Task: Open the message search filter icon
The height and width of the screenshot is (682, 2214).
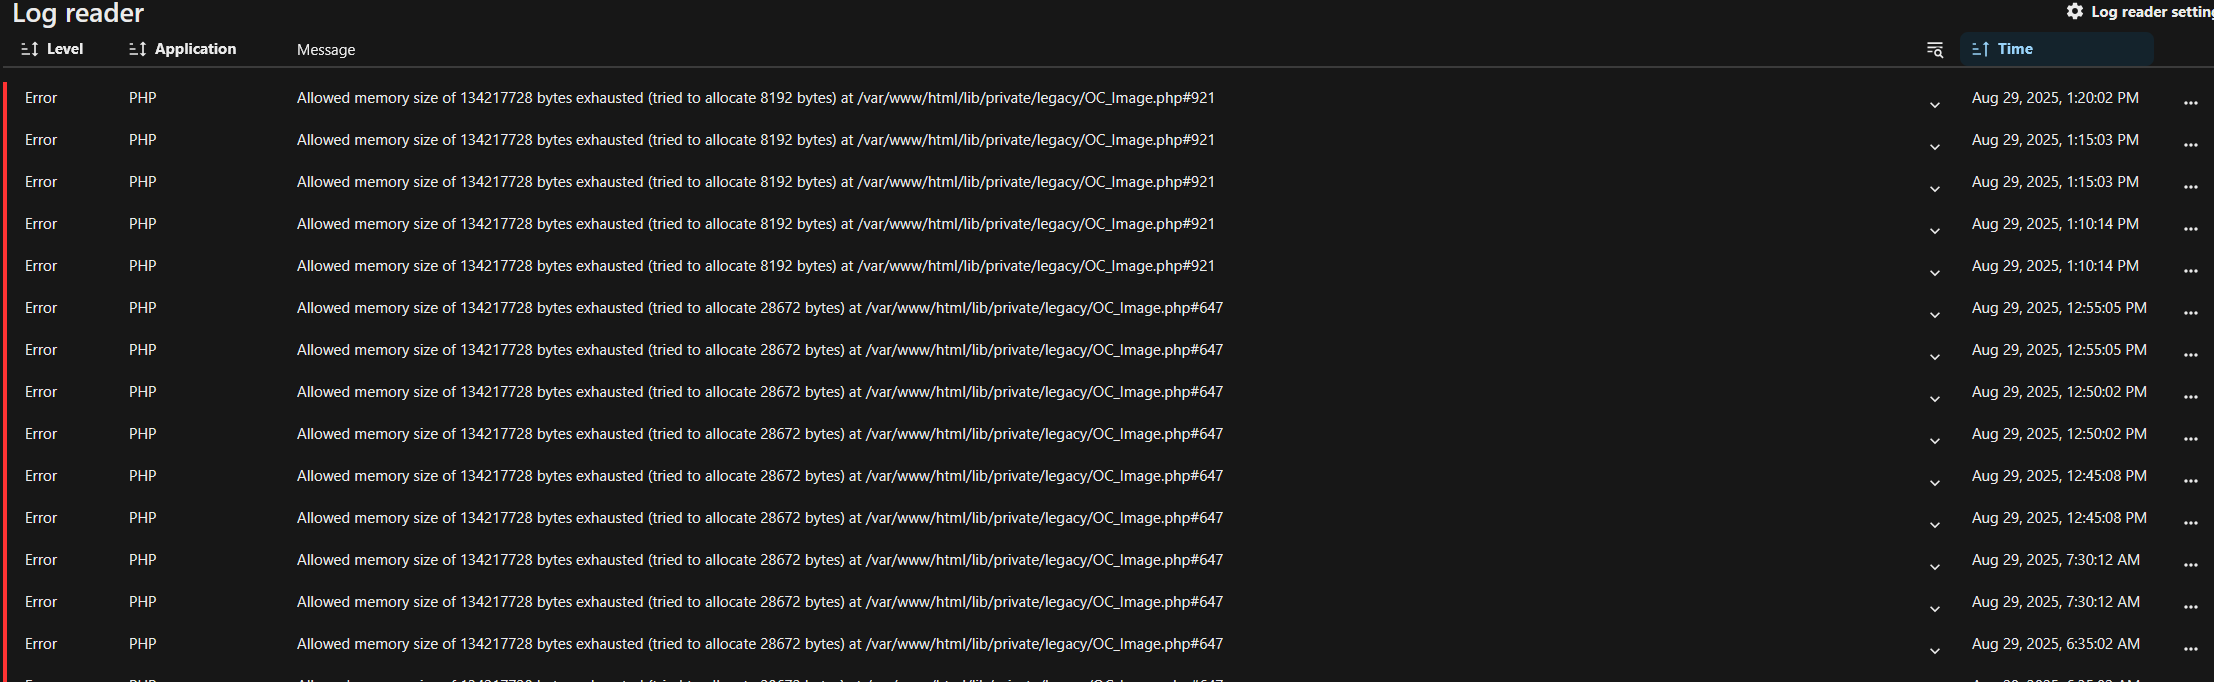Action: [x=1935, y=50]
